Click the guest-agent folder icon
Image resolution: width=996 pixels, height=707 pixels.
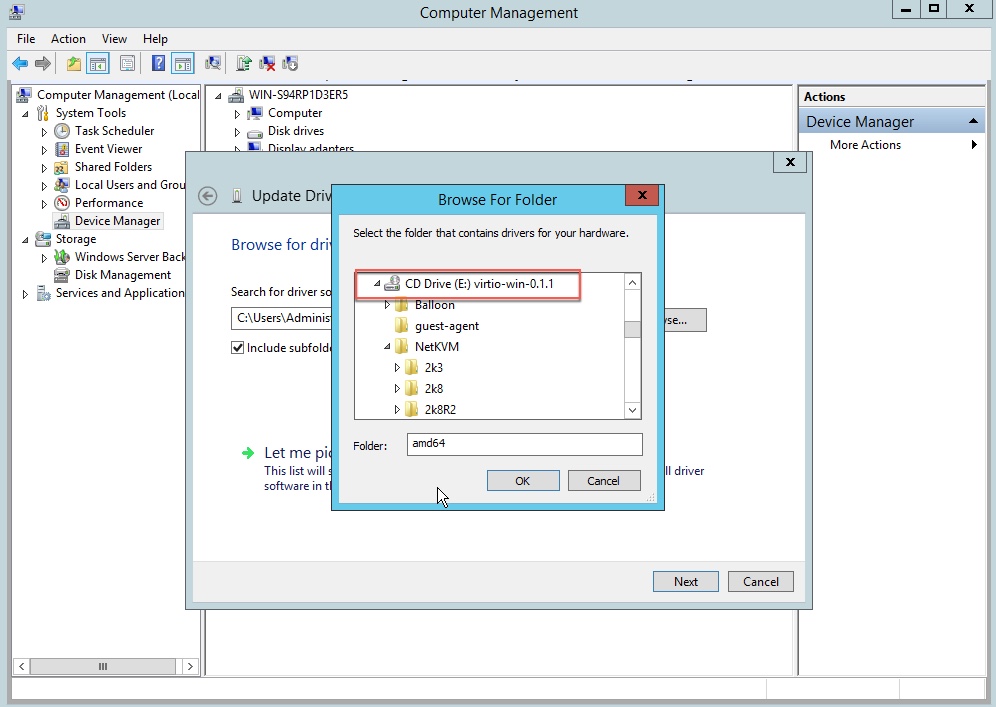click(401, 326)
